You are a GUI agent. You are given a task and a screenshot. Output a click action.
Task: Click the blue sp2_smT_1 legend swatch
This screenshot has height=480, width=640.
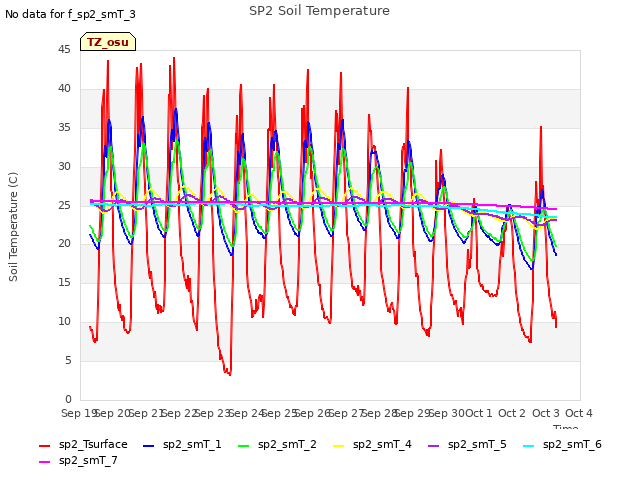click(149, 446)
